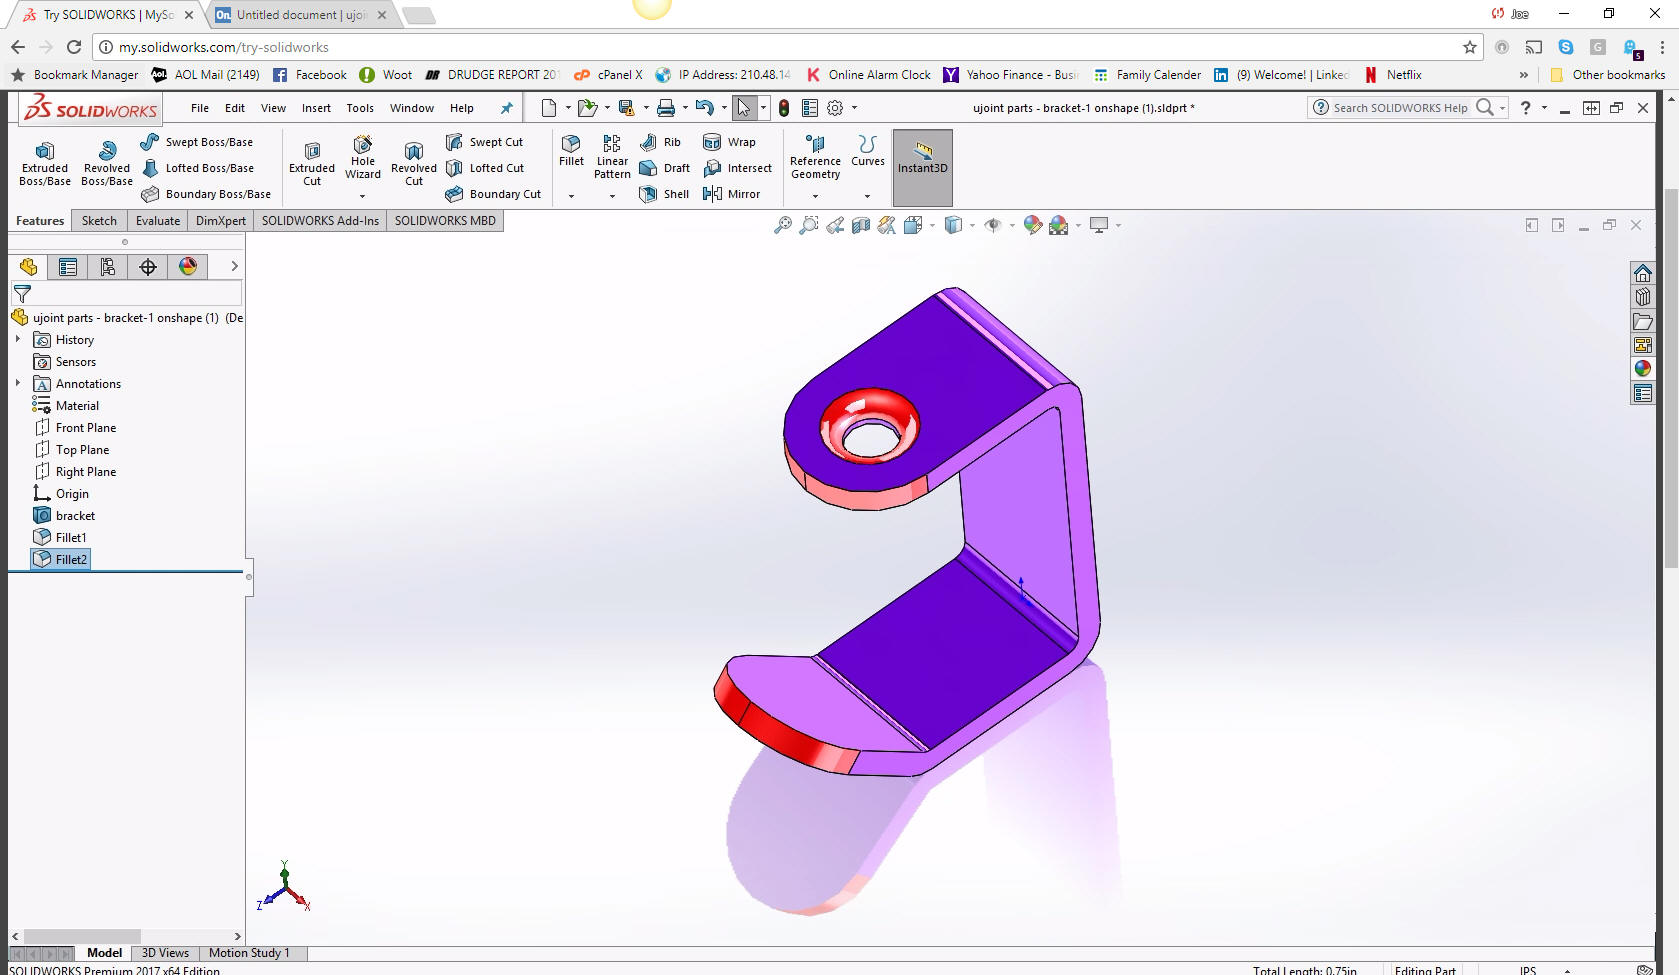Screen dimensions: 1679x975
Task: Toggle the pushpin next to Help menu
Action: point(507,108)
